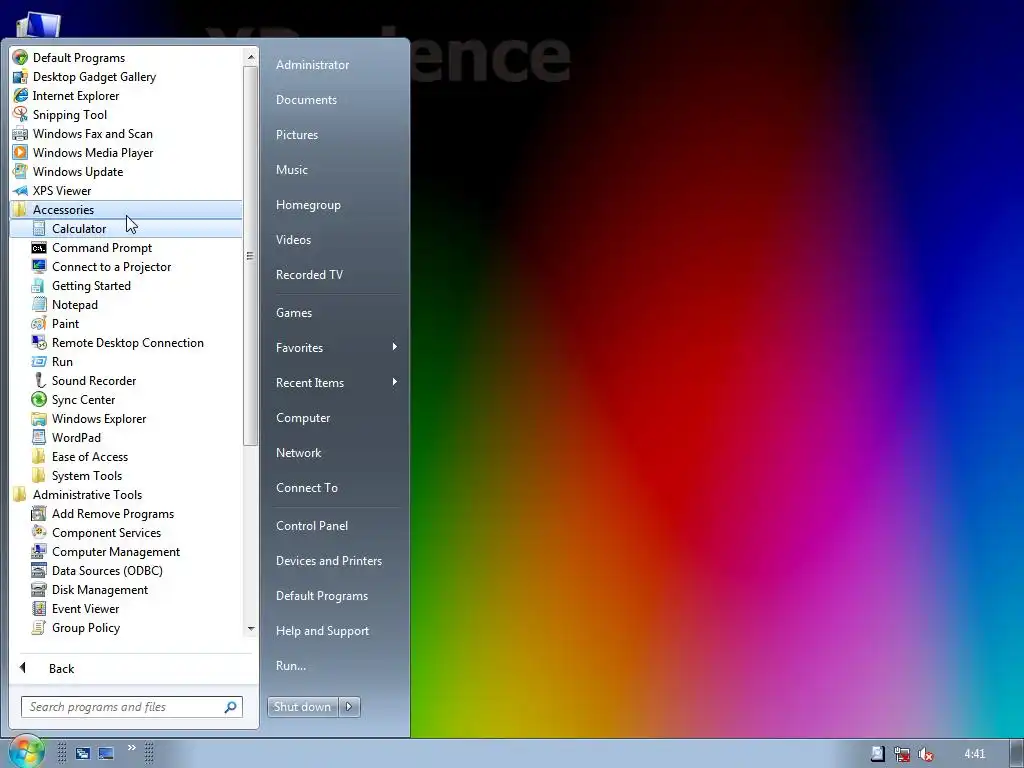Open the Pictures library
The width and height of the screenshot is (1024, 768).
pos(335,135)
